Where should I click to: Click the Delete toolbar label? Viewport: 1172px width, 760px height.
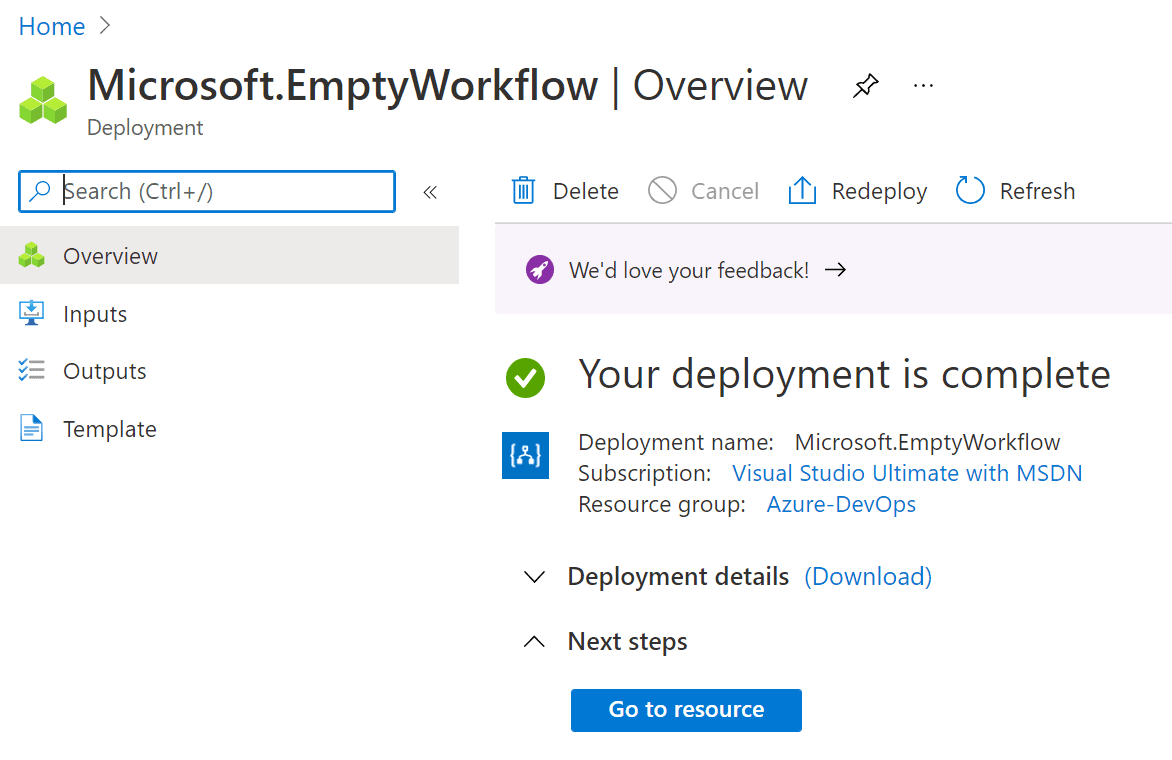click(586, 191)
